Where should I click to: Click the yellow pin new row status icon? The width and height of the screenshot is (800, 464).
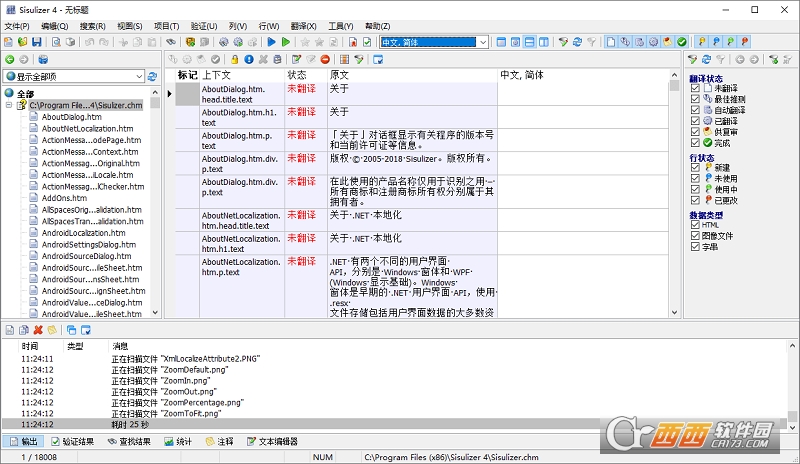tap(702, 42)
